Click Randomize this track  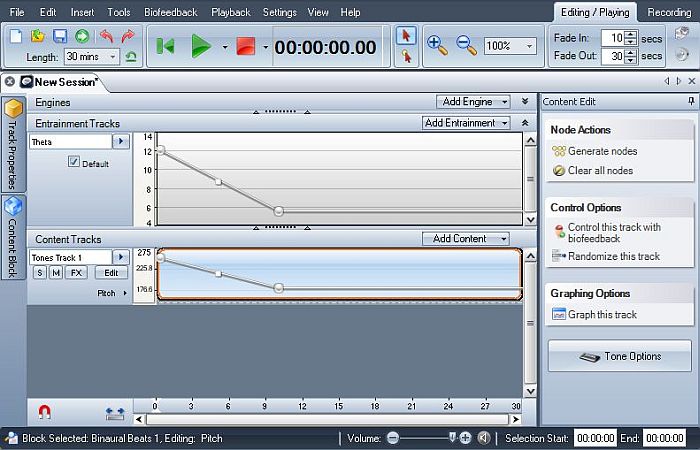(606, 256)
